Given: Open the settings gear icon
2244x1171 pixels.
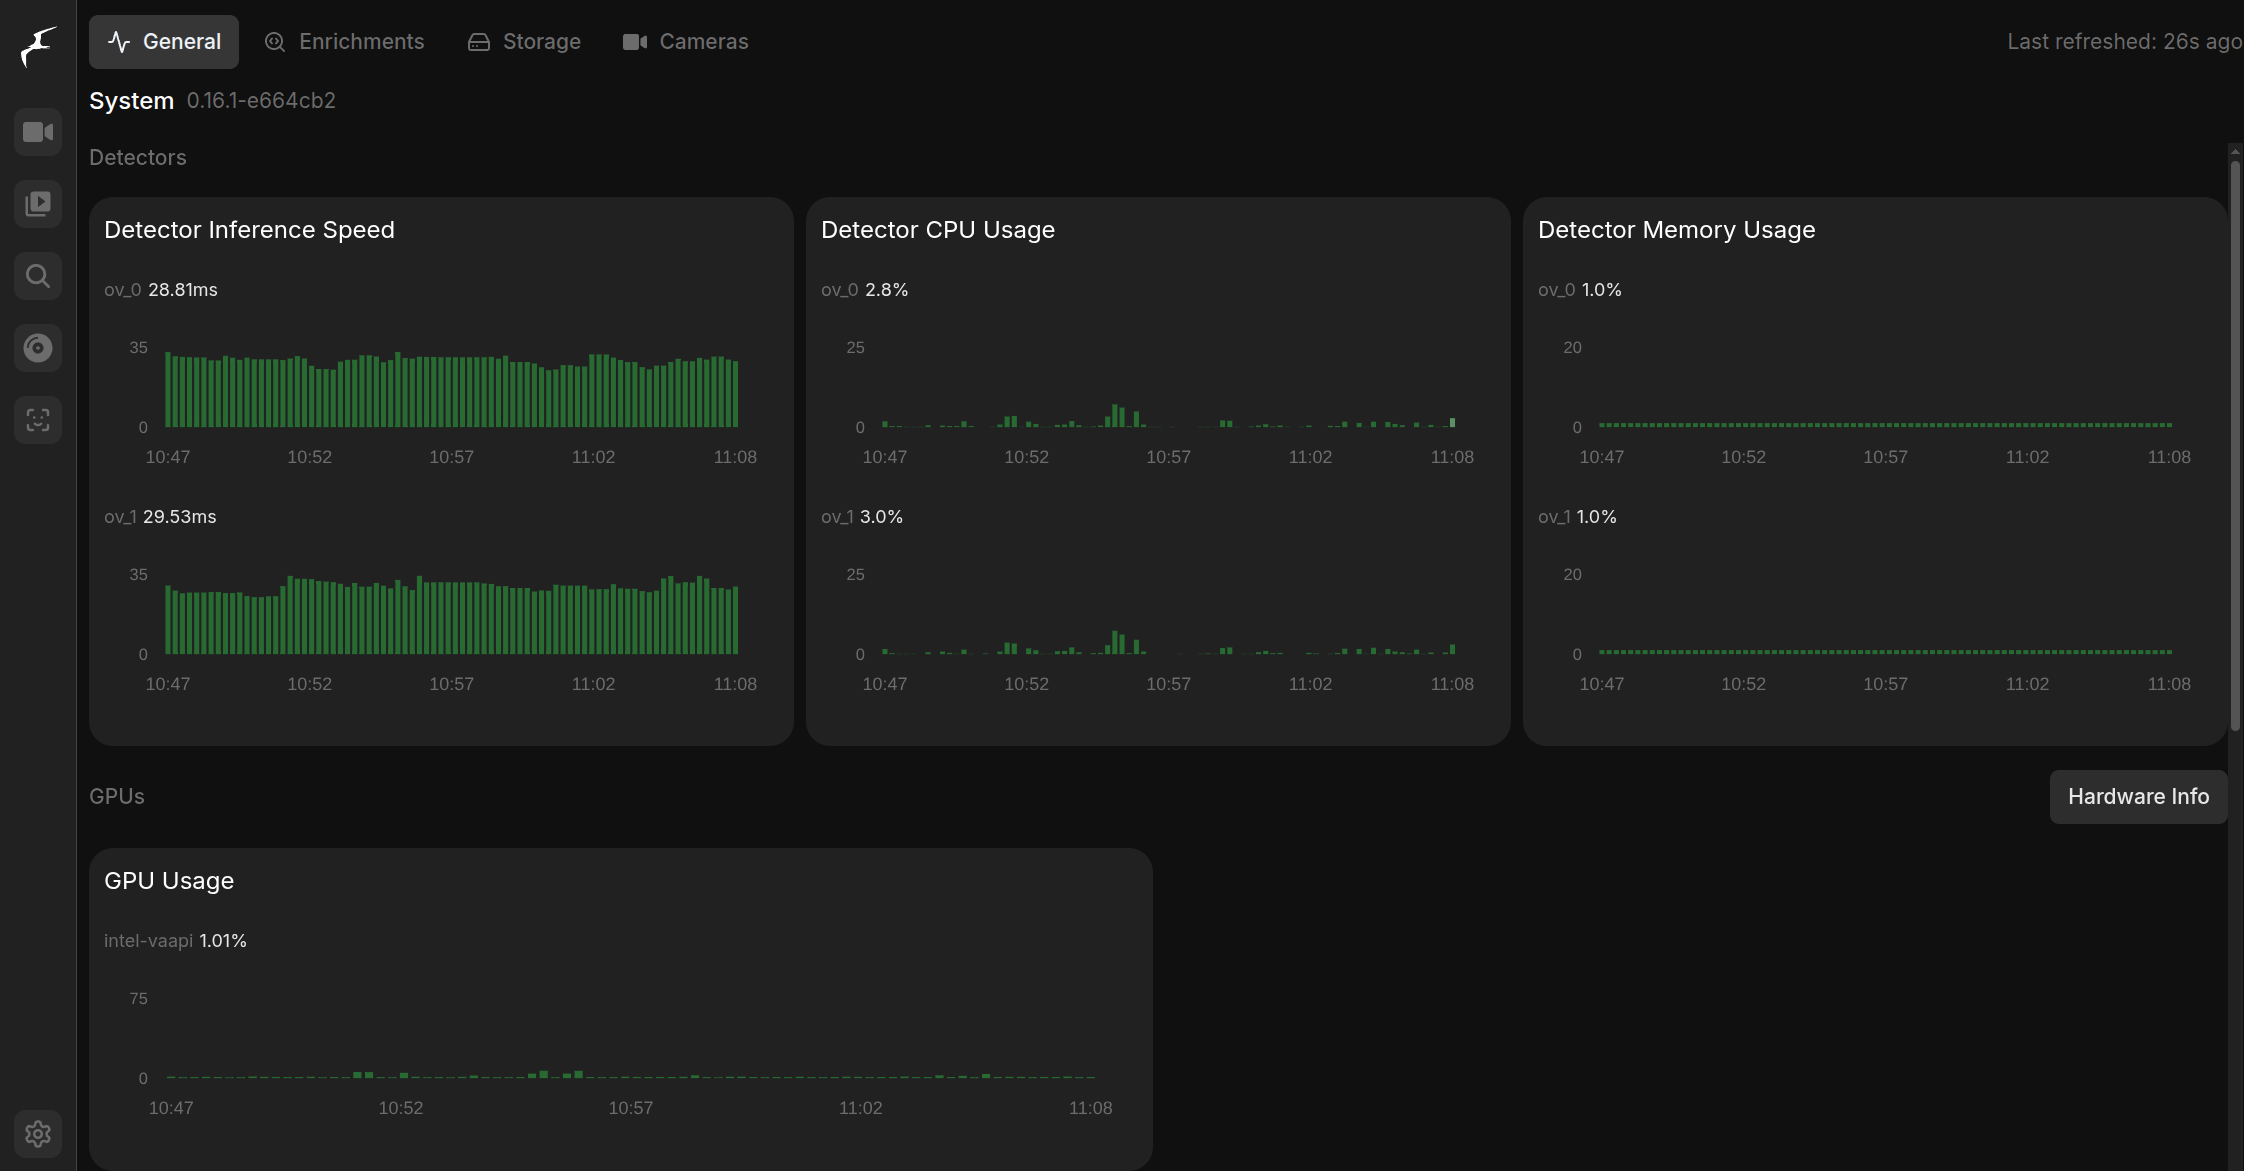Looking at the screenshot, I should tap(38, 1134).
